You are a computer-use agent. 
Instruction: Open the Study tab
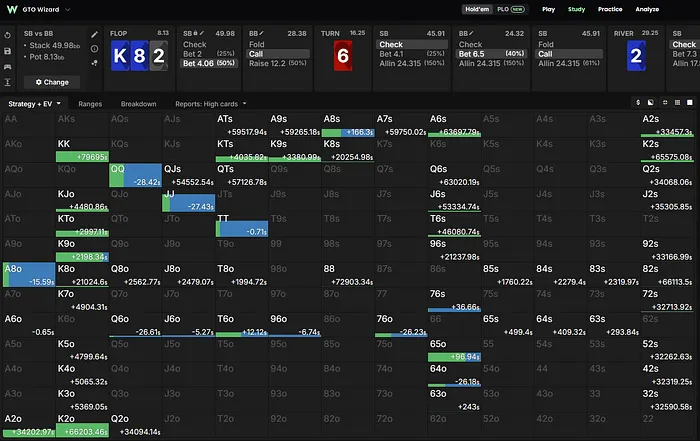coord(576,9)
